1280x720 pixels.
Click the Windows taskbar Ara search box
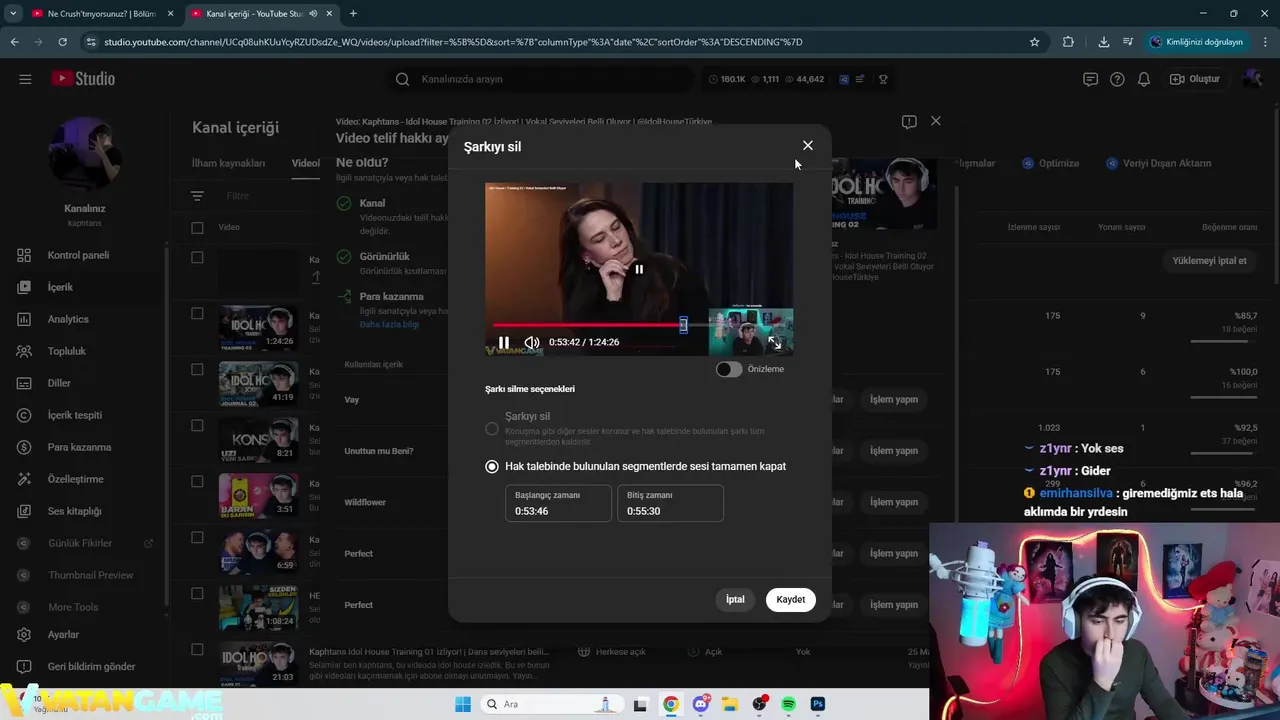tap(551, 704)
